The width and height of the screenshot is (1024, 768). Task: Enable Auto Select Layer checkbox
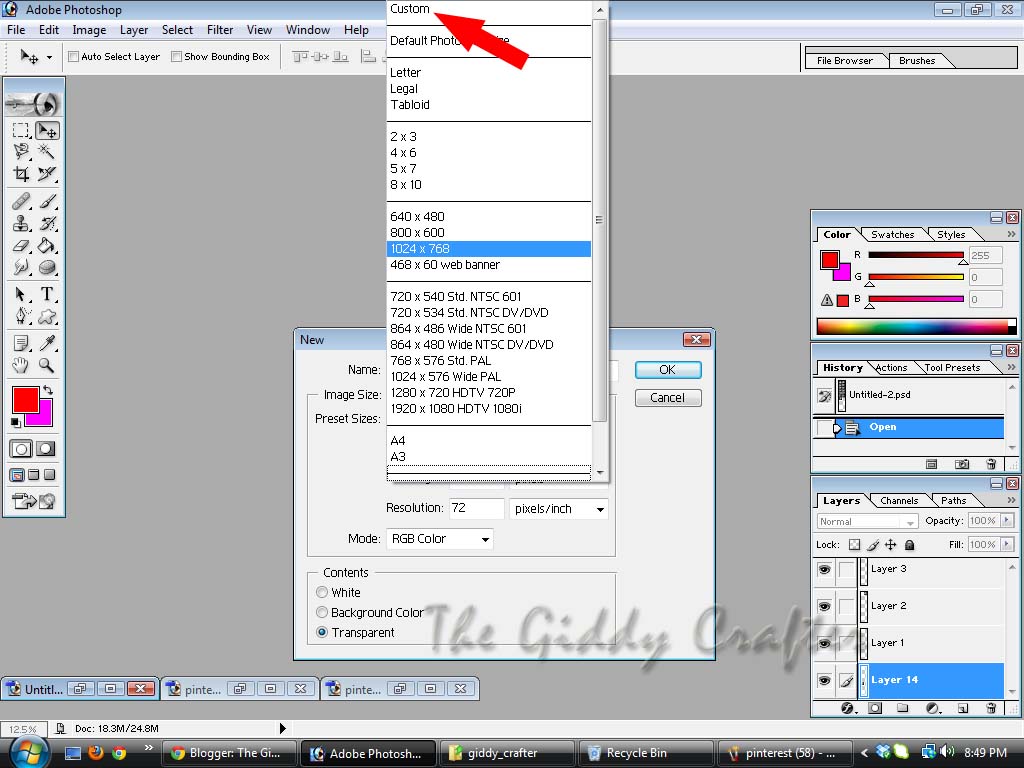[74, 57]
